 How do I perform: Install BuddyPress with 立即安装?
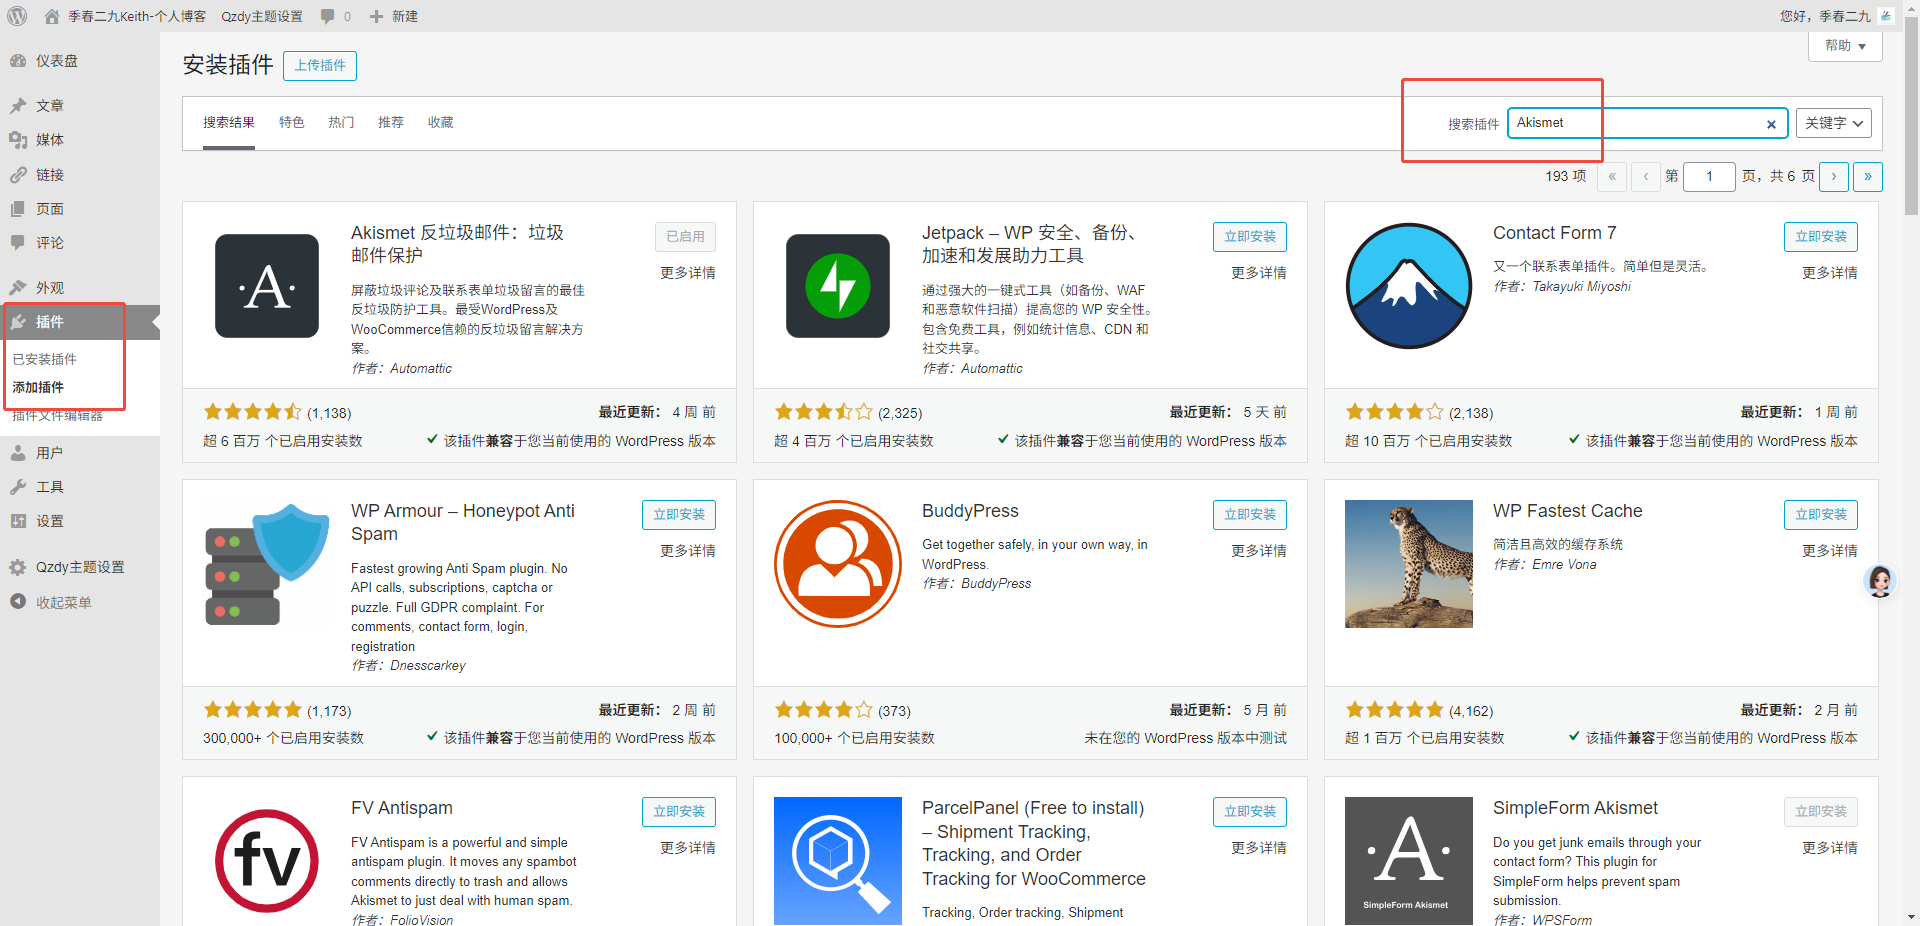coord(1250,514)
